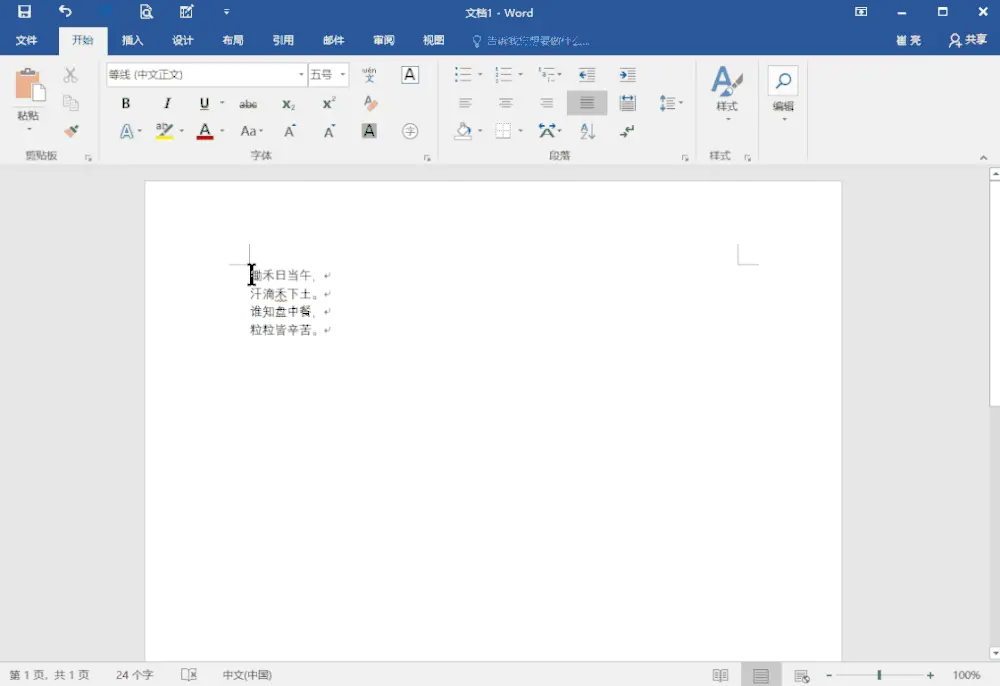Click the Subscript x₂ icon
The image size is (1000, 686).
[288, 104]
